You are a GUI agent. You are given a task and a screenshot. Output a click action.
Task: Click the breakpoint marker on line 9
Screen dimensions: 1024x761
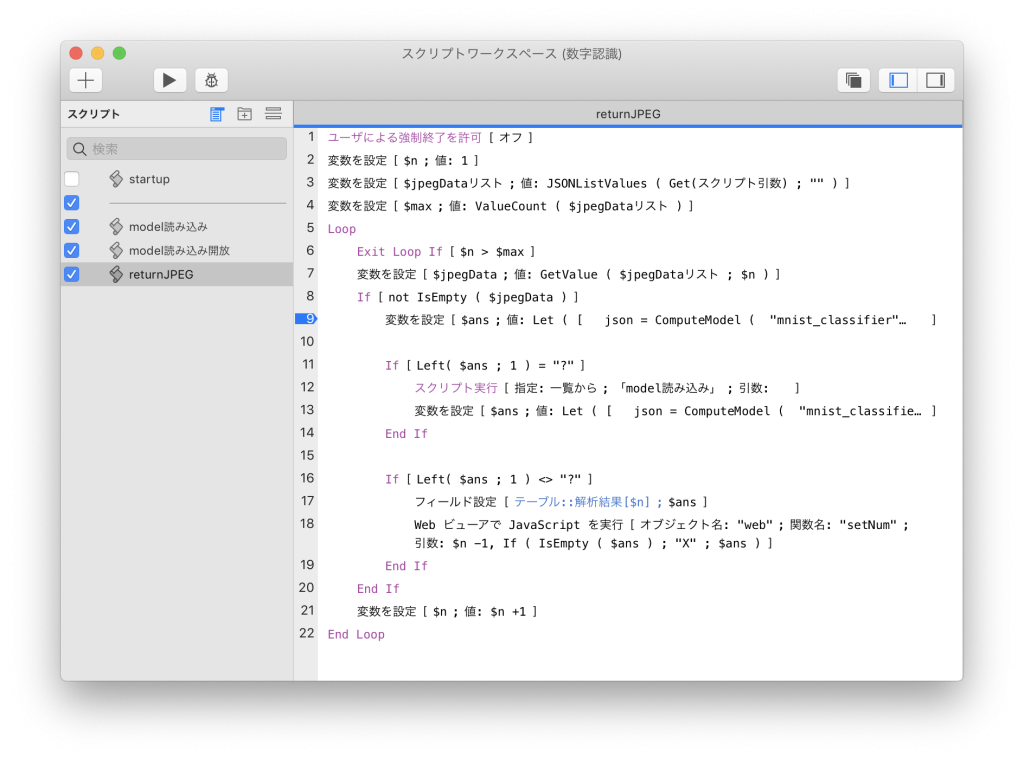pyautogui.click(x=306, y=319)
